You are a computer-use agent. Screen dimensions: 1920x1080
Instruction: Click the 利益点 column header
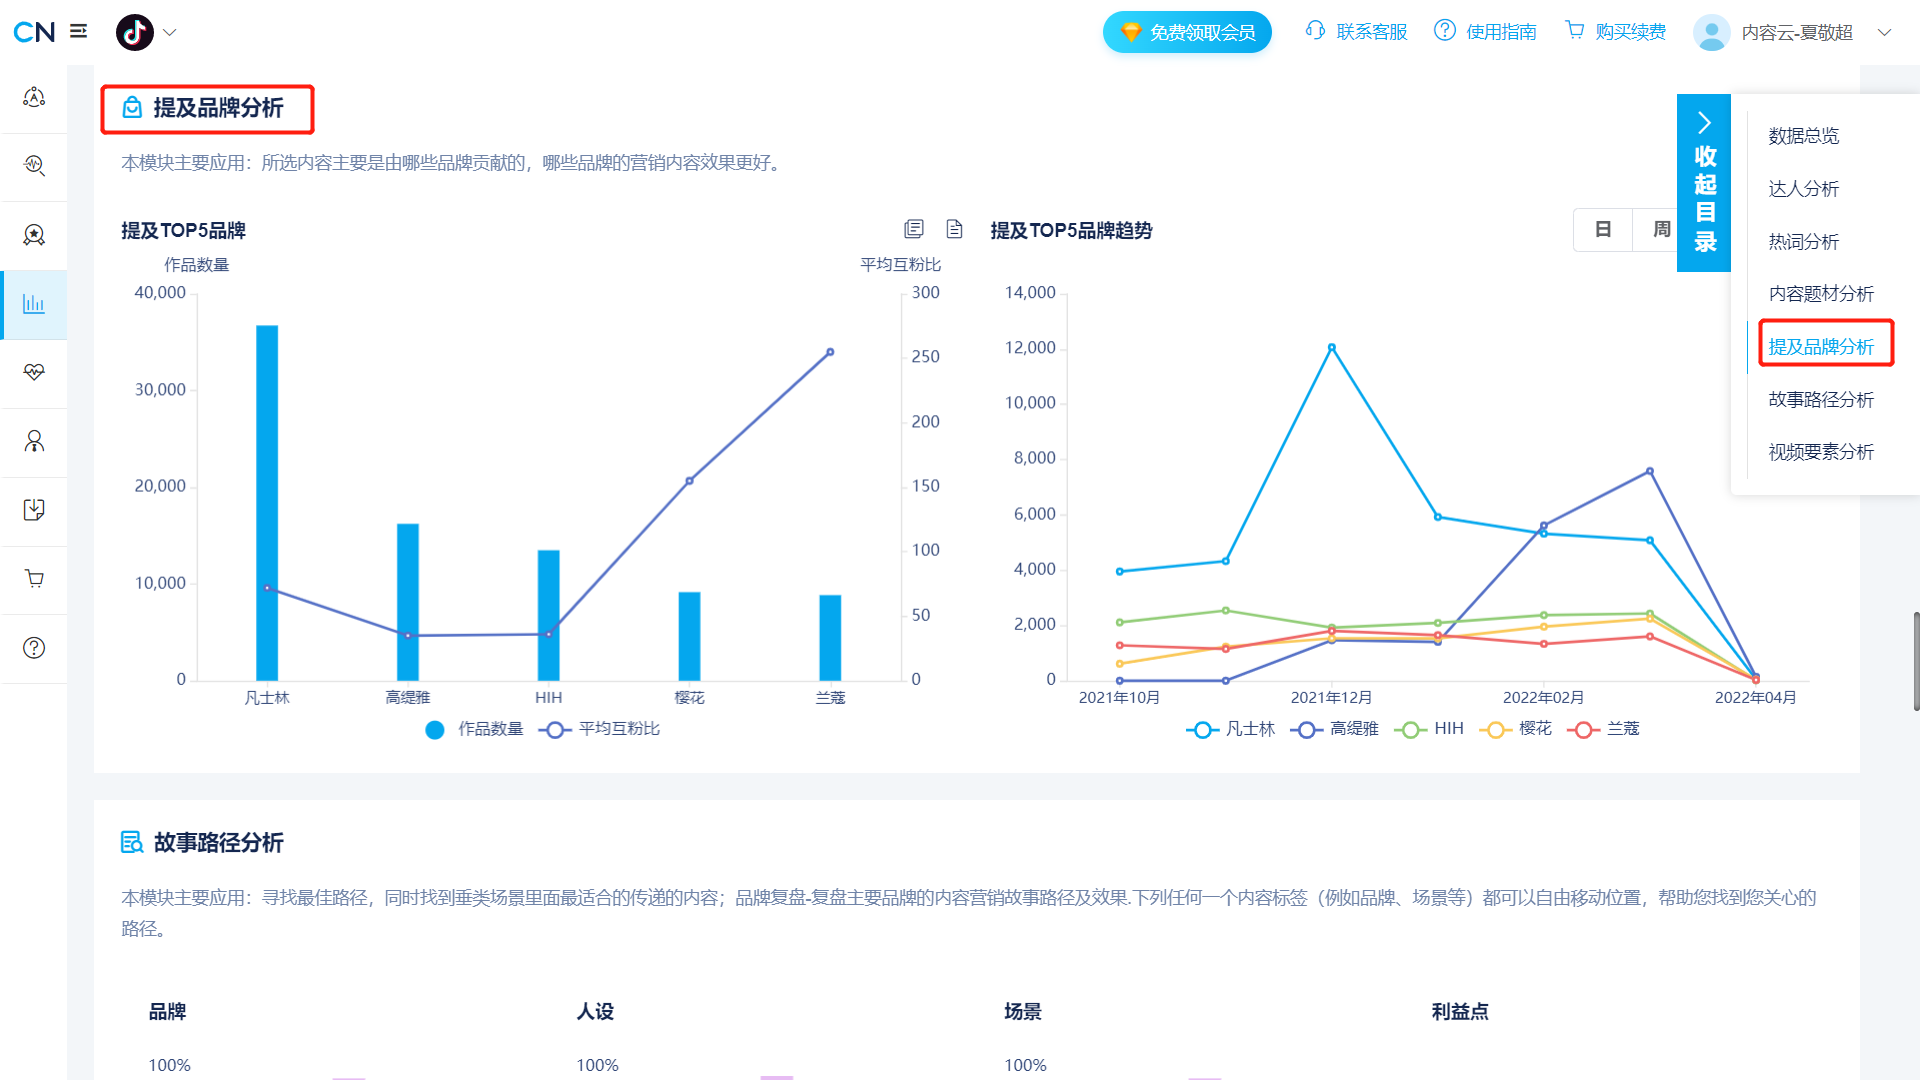click(x=1460, y=1012)
